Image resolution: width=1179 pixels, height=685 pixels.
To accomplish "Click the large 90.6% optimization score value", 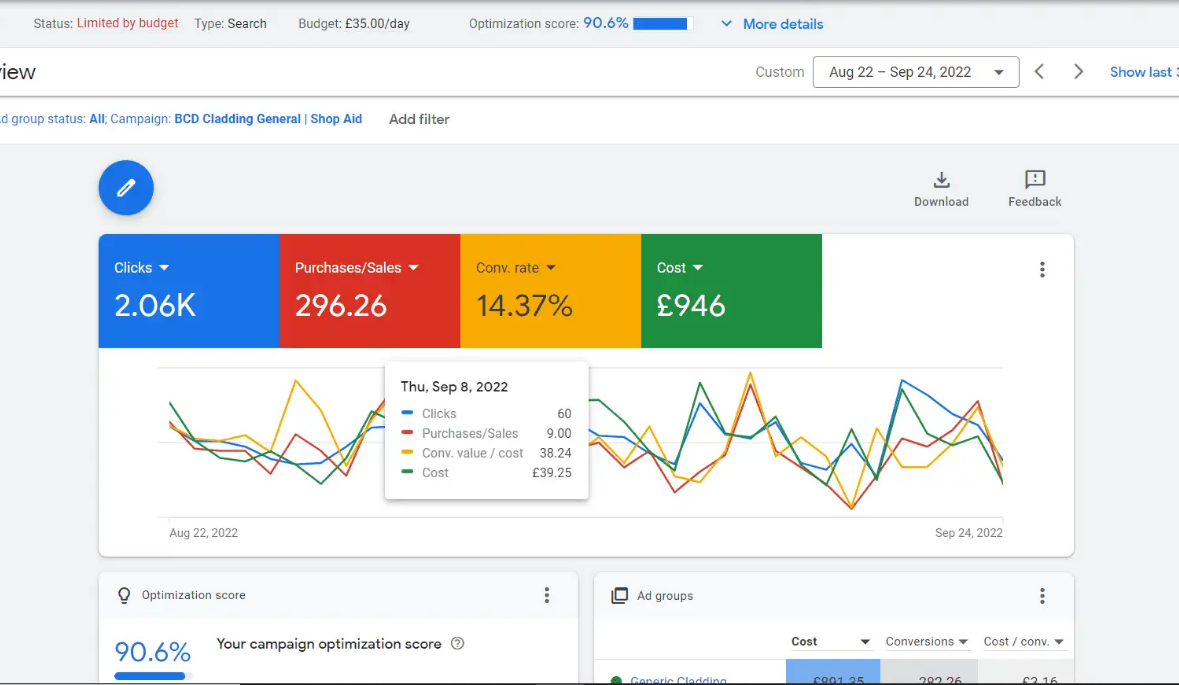I will [153, 651].
